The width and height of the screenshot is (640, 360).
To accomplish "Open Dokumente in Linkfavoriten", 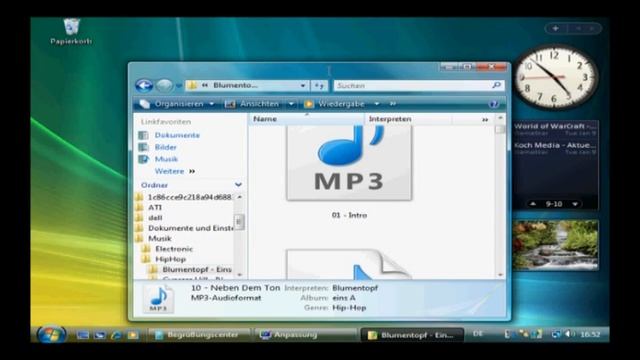I will tap(177, 135).
